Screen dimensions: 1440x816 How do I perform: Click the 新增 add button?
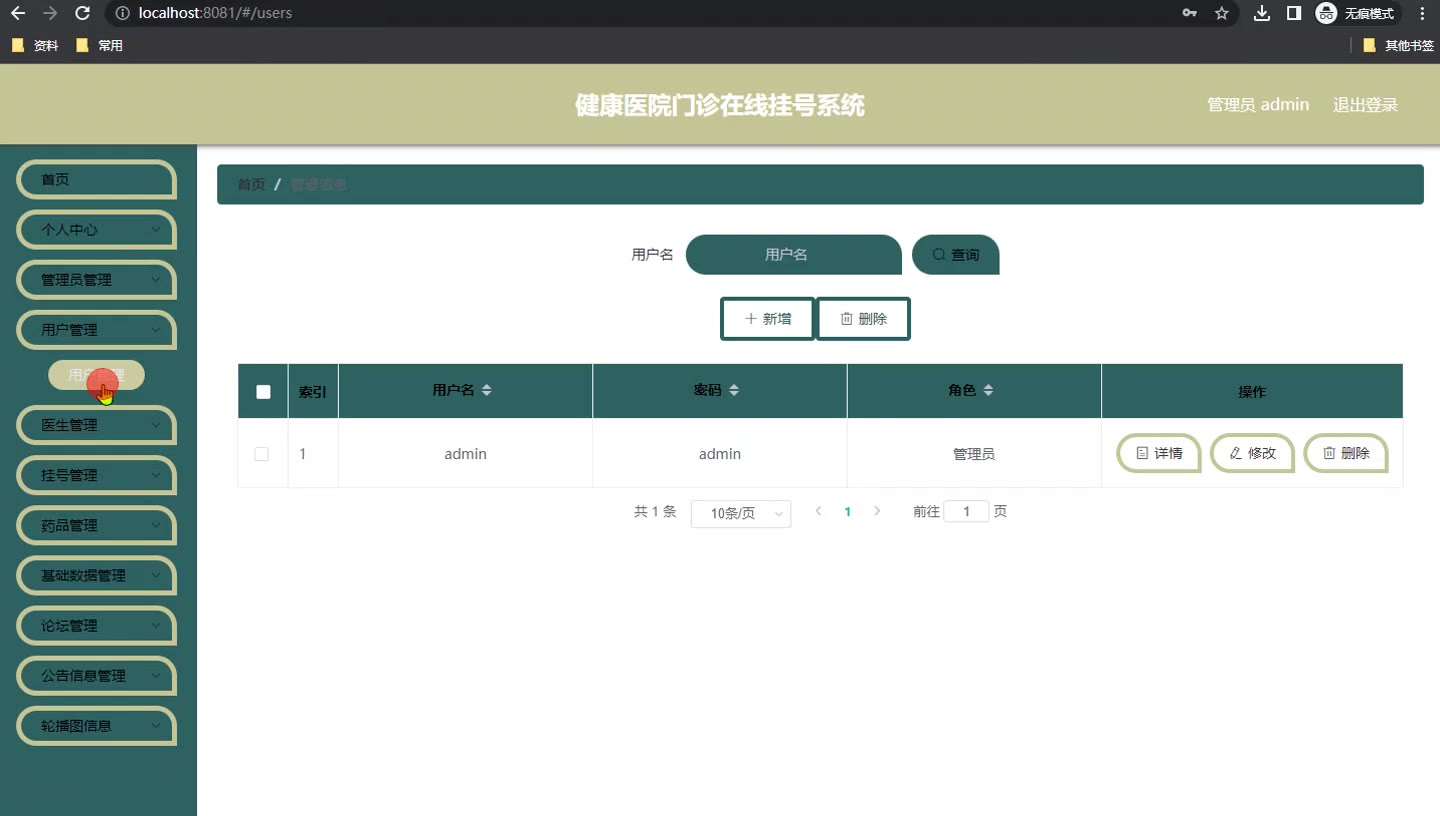768,319
